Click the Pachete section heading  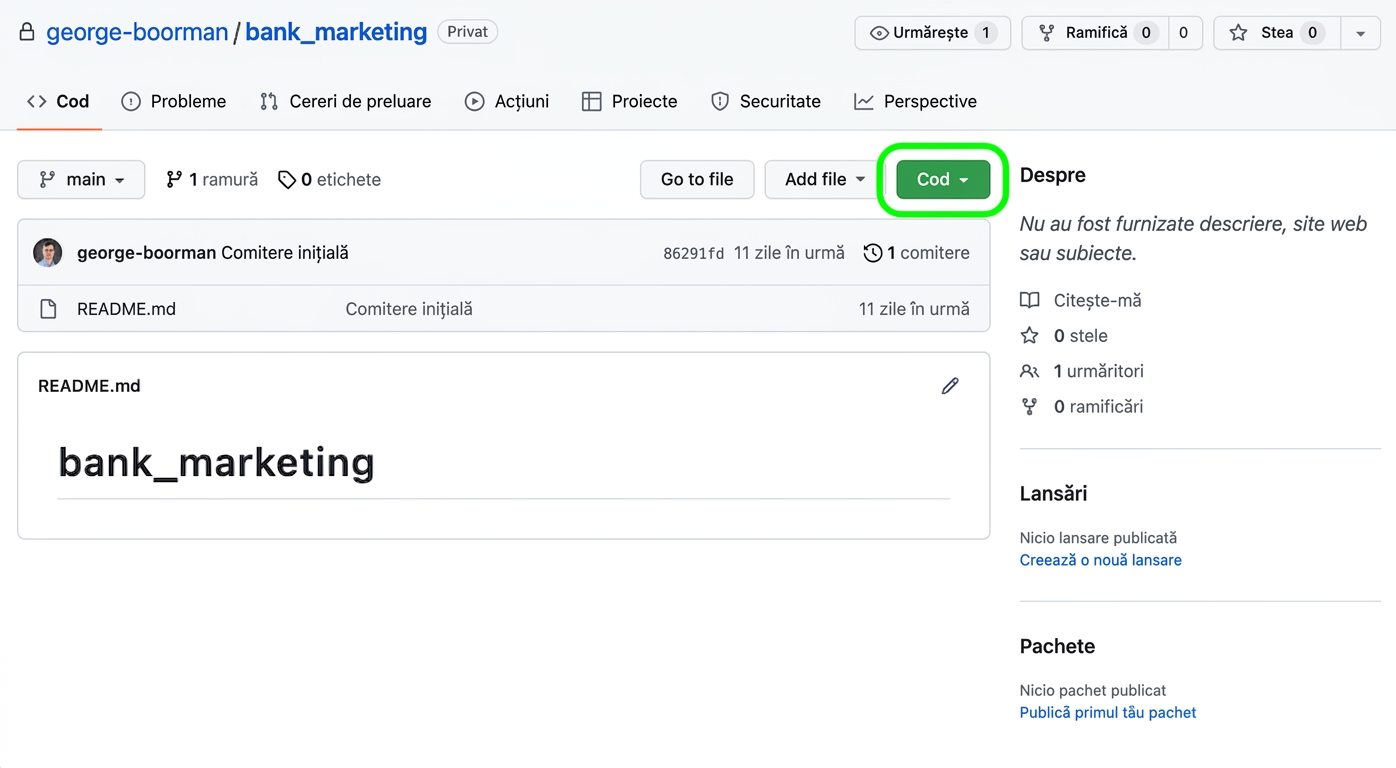[1057, 646]
